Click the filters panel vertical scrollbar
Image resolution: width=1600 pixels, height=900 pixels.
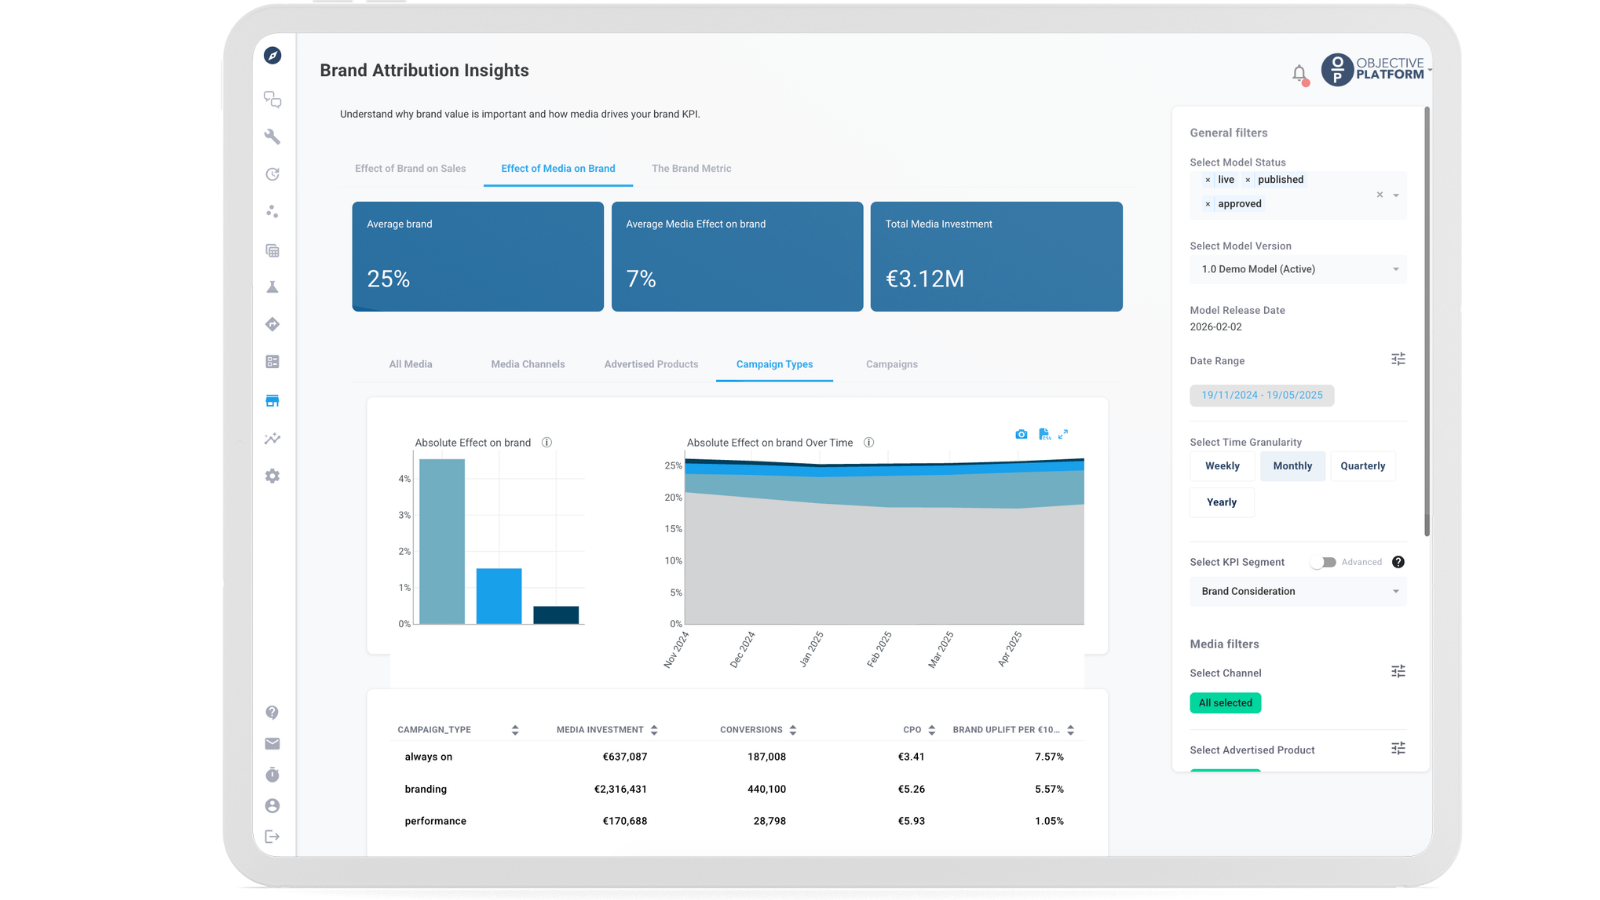[1427, 320]
